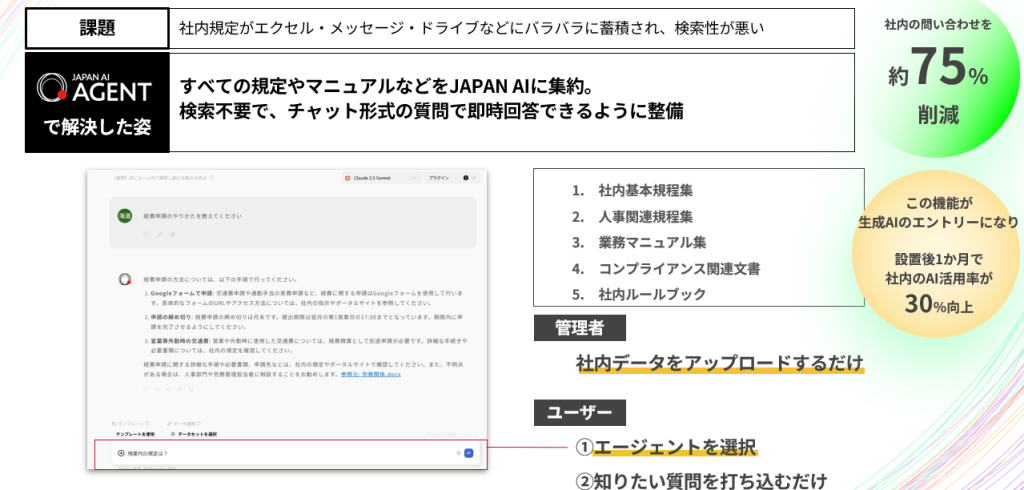Click the テンプレートを使用 button
The height and width of the screenshot is (490, 1024).
[135, 434]
